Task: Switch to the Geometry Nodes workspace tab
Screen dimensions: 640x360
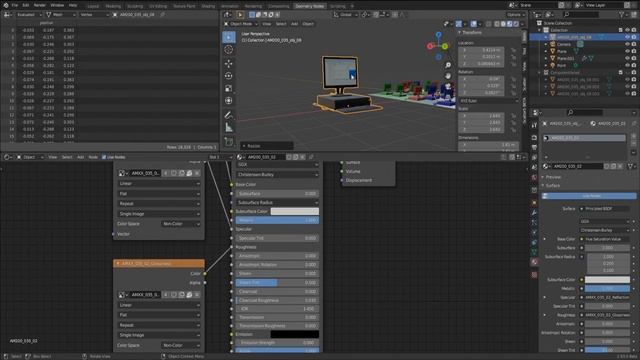Action: coord(309,6)
